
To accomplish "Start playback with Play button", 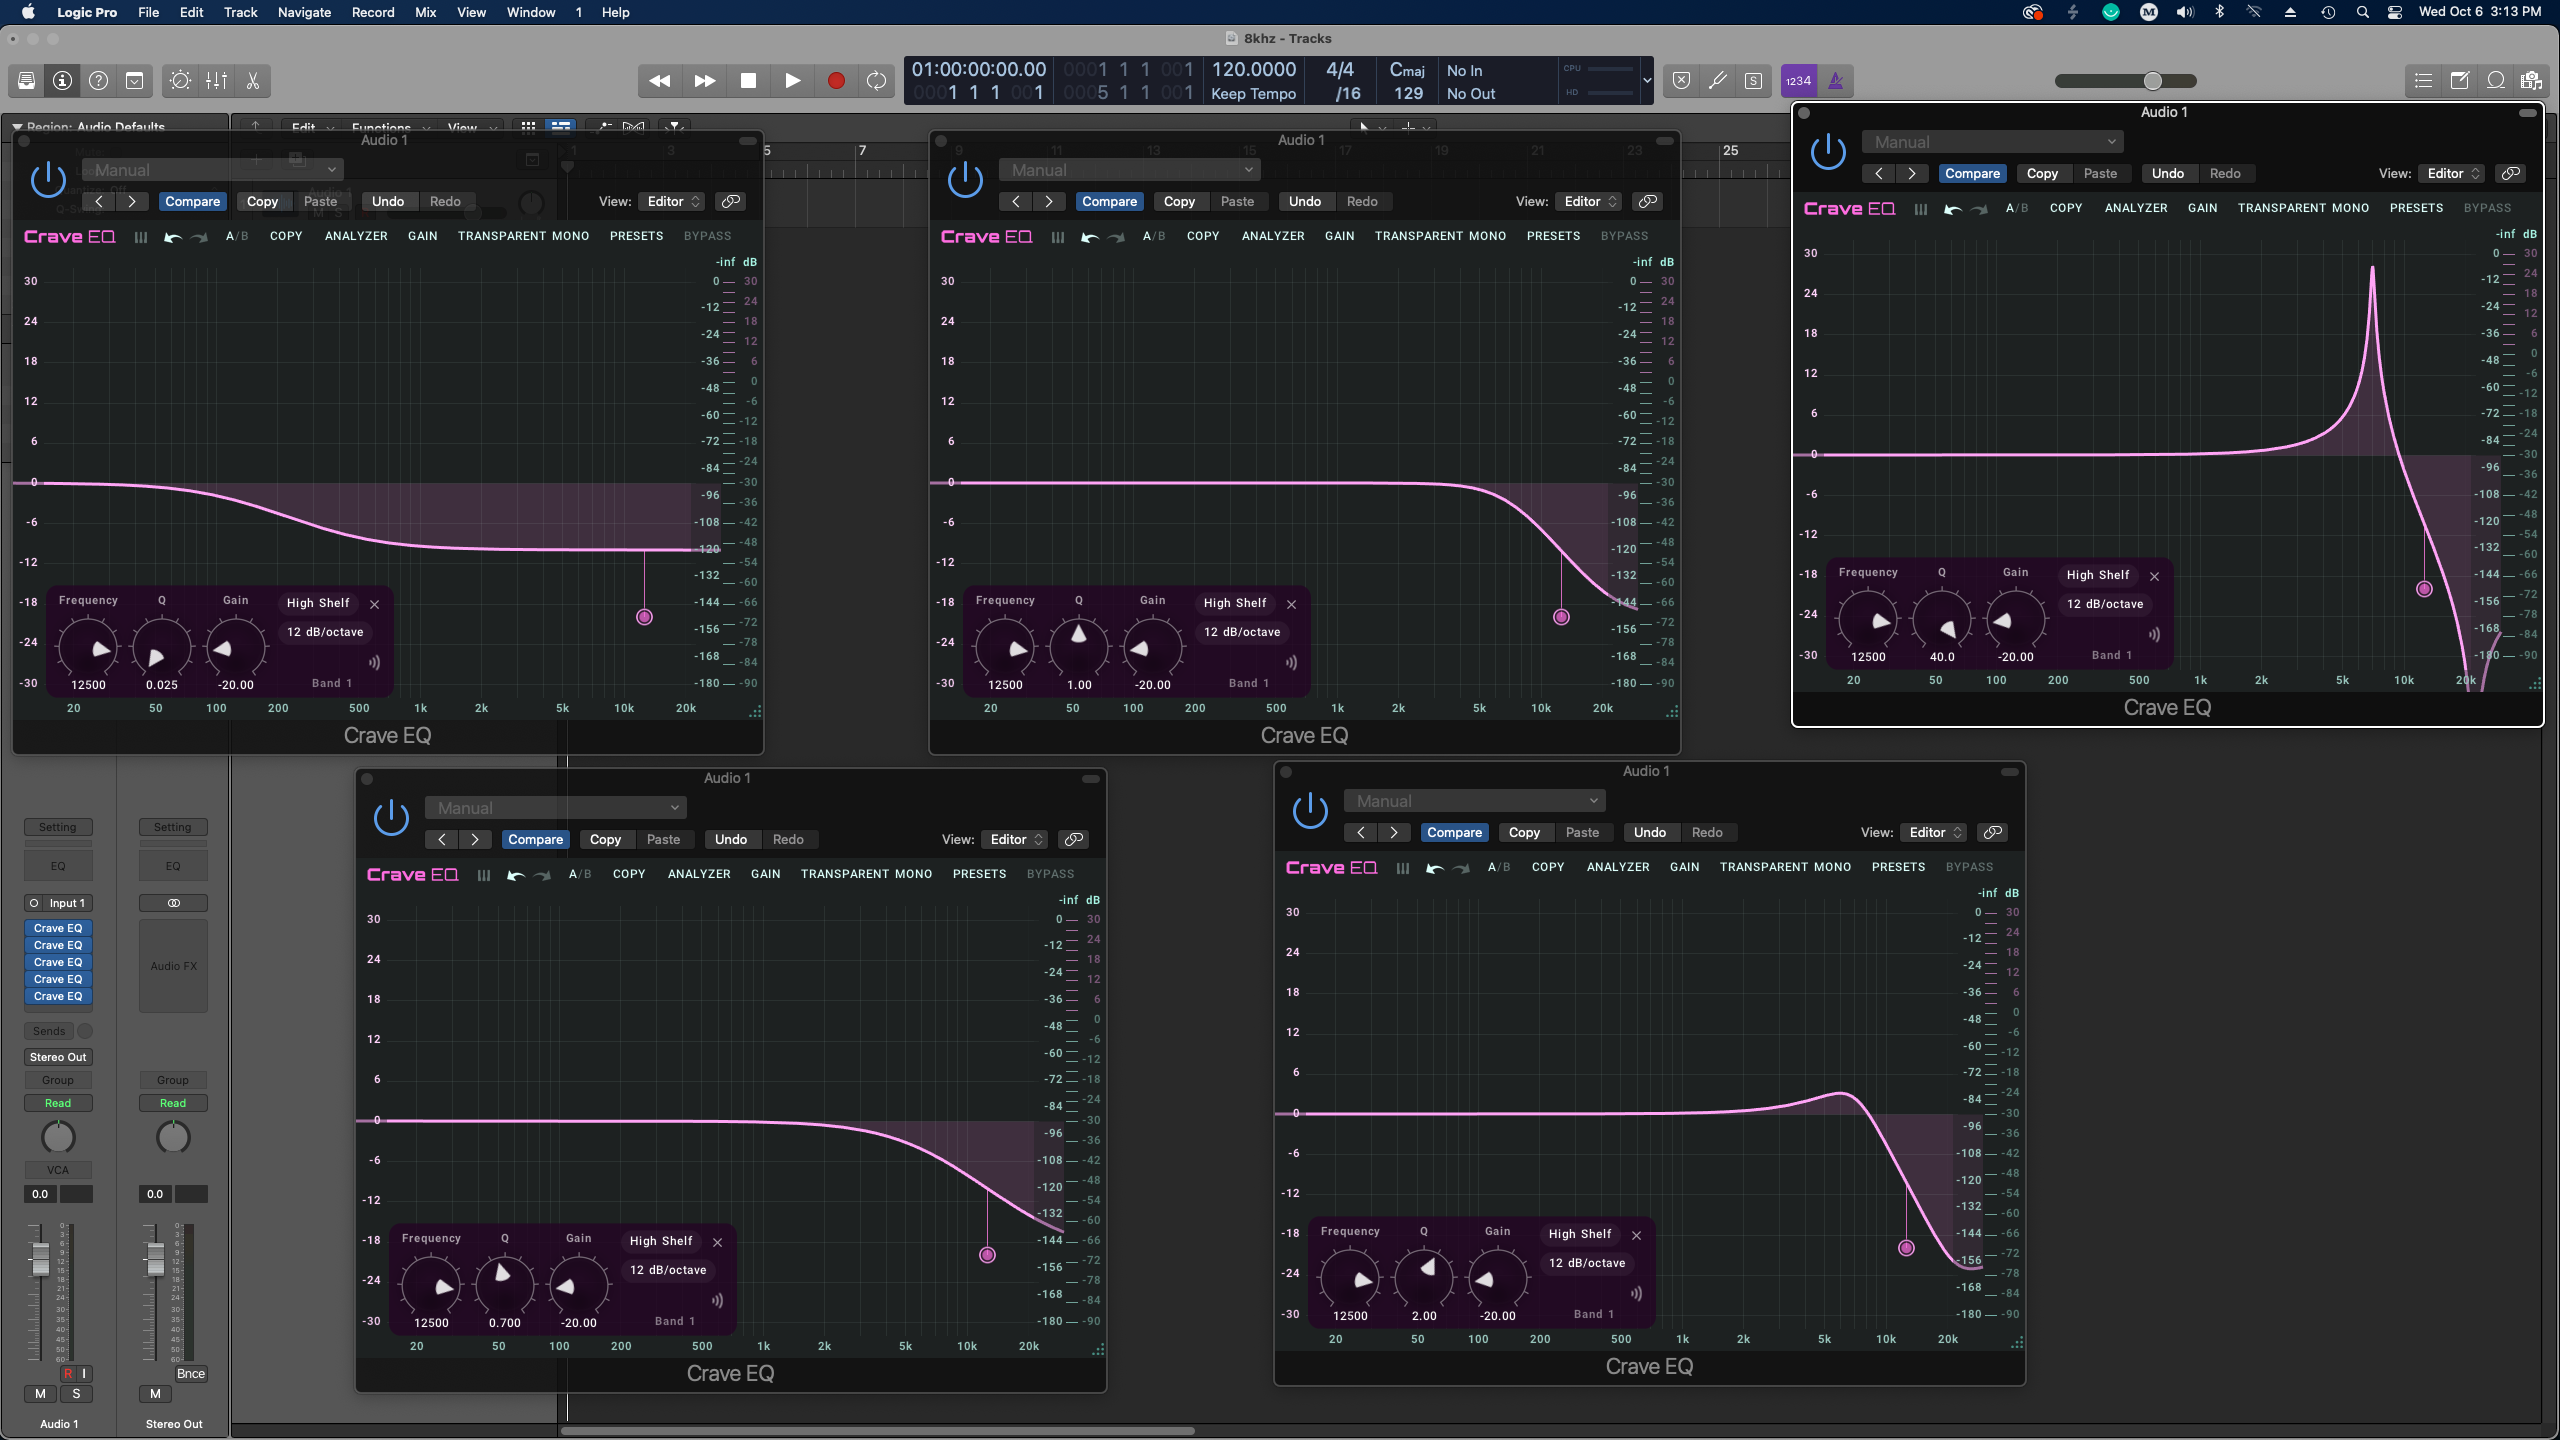I will (792, 81).
